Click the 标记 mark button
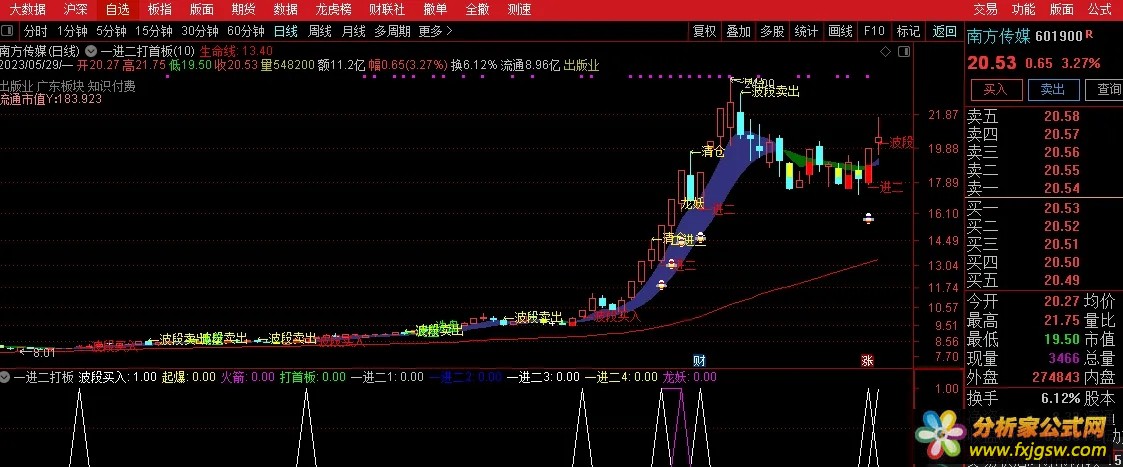Viewport: 1123px width, 467px height. 908,32
